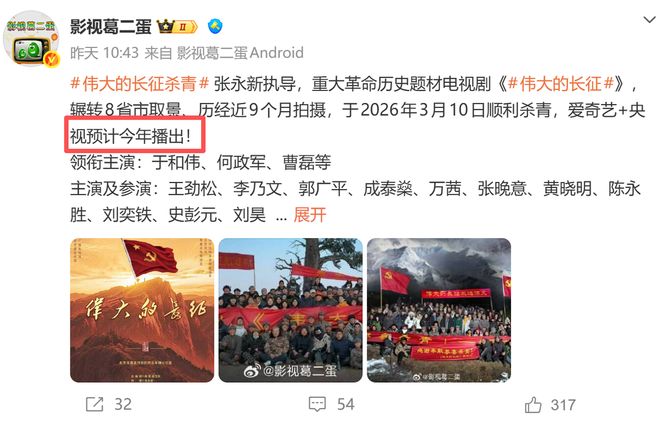Image resolution: width=660 pixels, height=425 pixels.
Task: Open comments via the speech bubble icon
Action: (317, 404)
